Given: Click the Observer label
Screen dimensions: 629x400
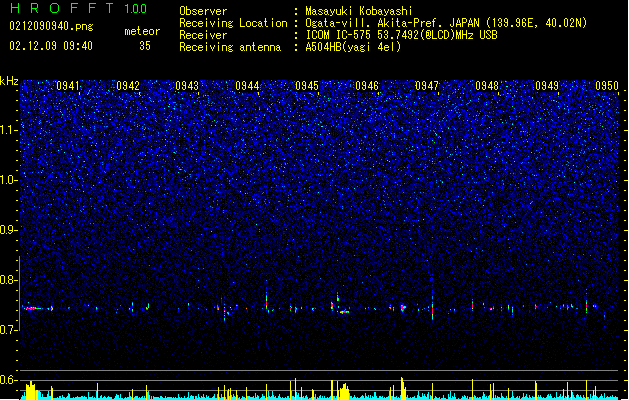Looking at the screenshot, I should coord(203,11).
